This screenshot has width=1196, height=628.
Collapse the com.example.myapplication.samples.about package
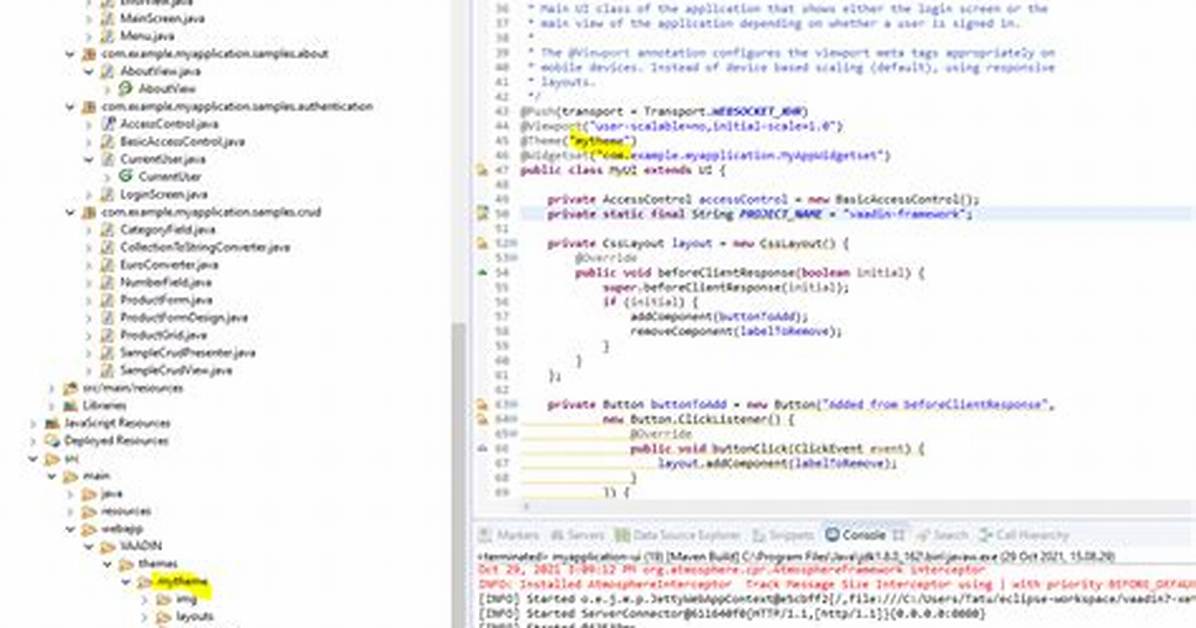(70, 54)
